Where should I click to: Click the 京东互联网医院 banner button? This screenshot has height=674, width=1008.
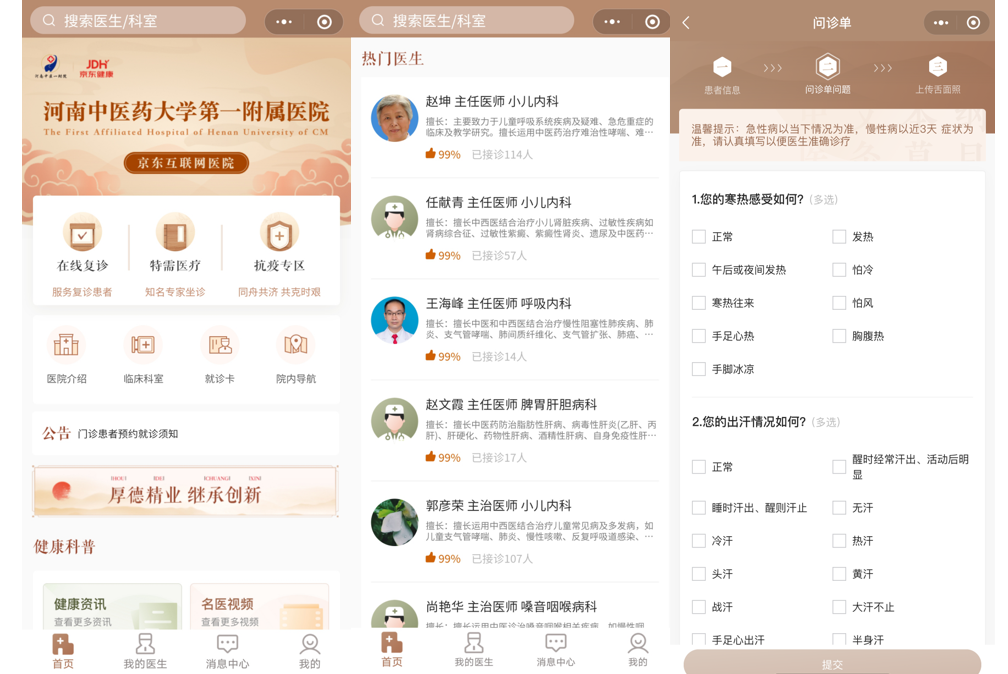186,163
